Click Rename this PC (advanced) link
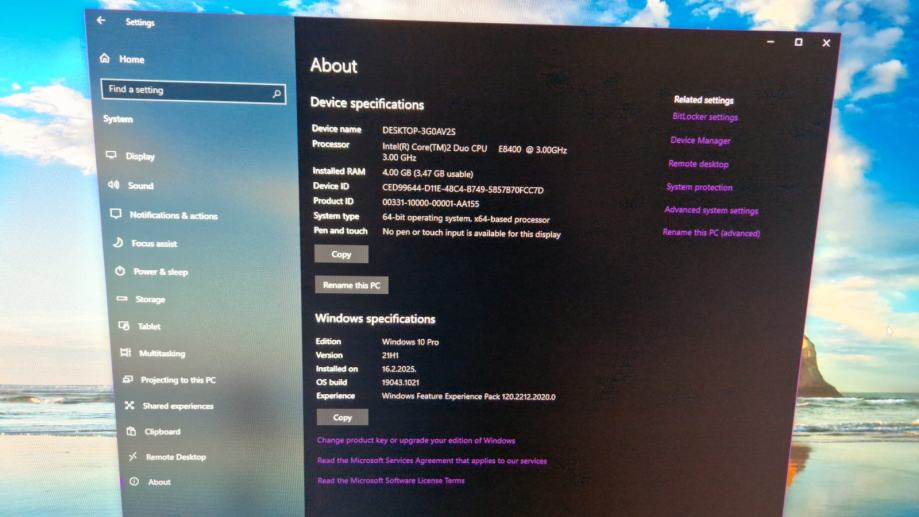 711,233
